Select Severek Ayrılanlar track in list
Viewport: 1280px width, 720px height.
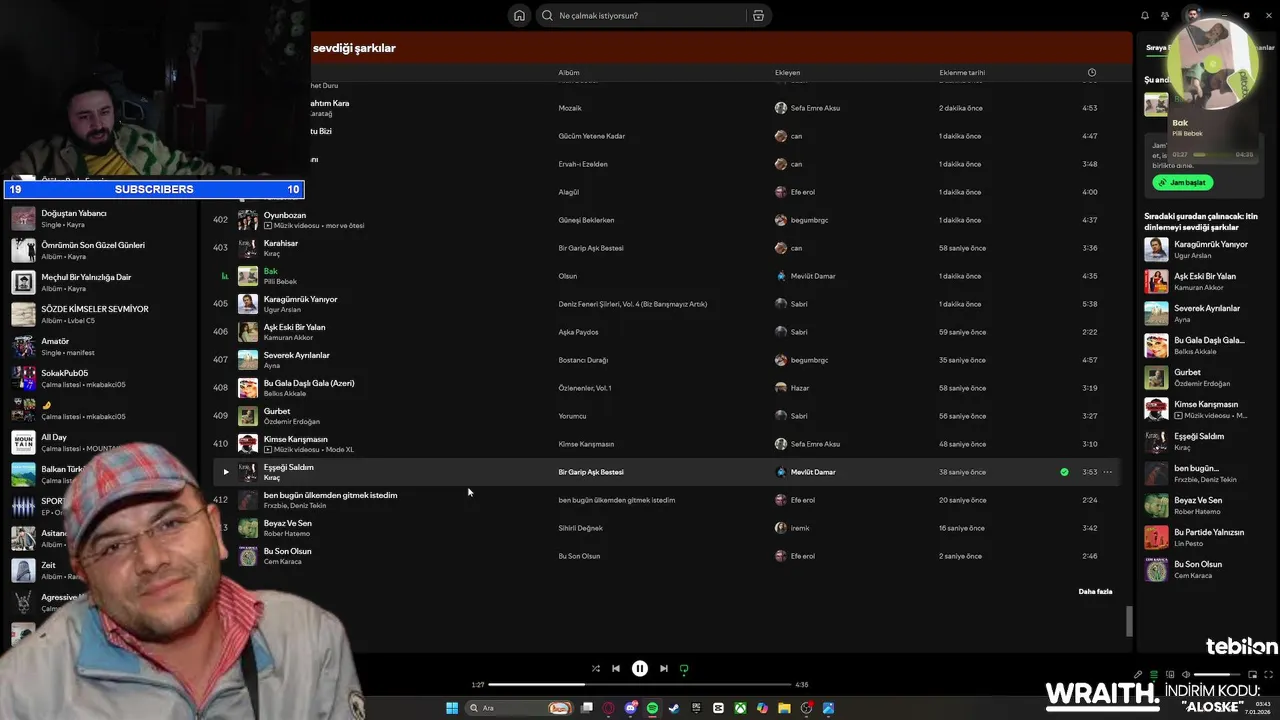[x=296, y=355]
